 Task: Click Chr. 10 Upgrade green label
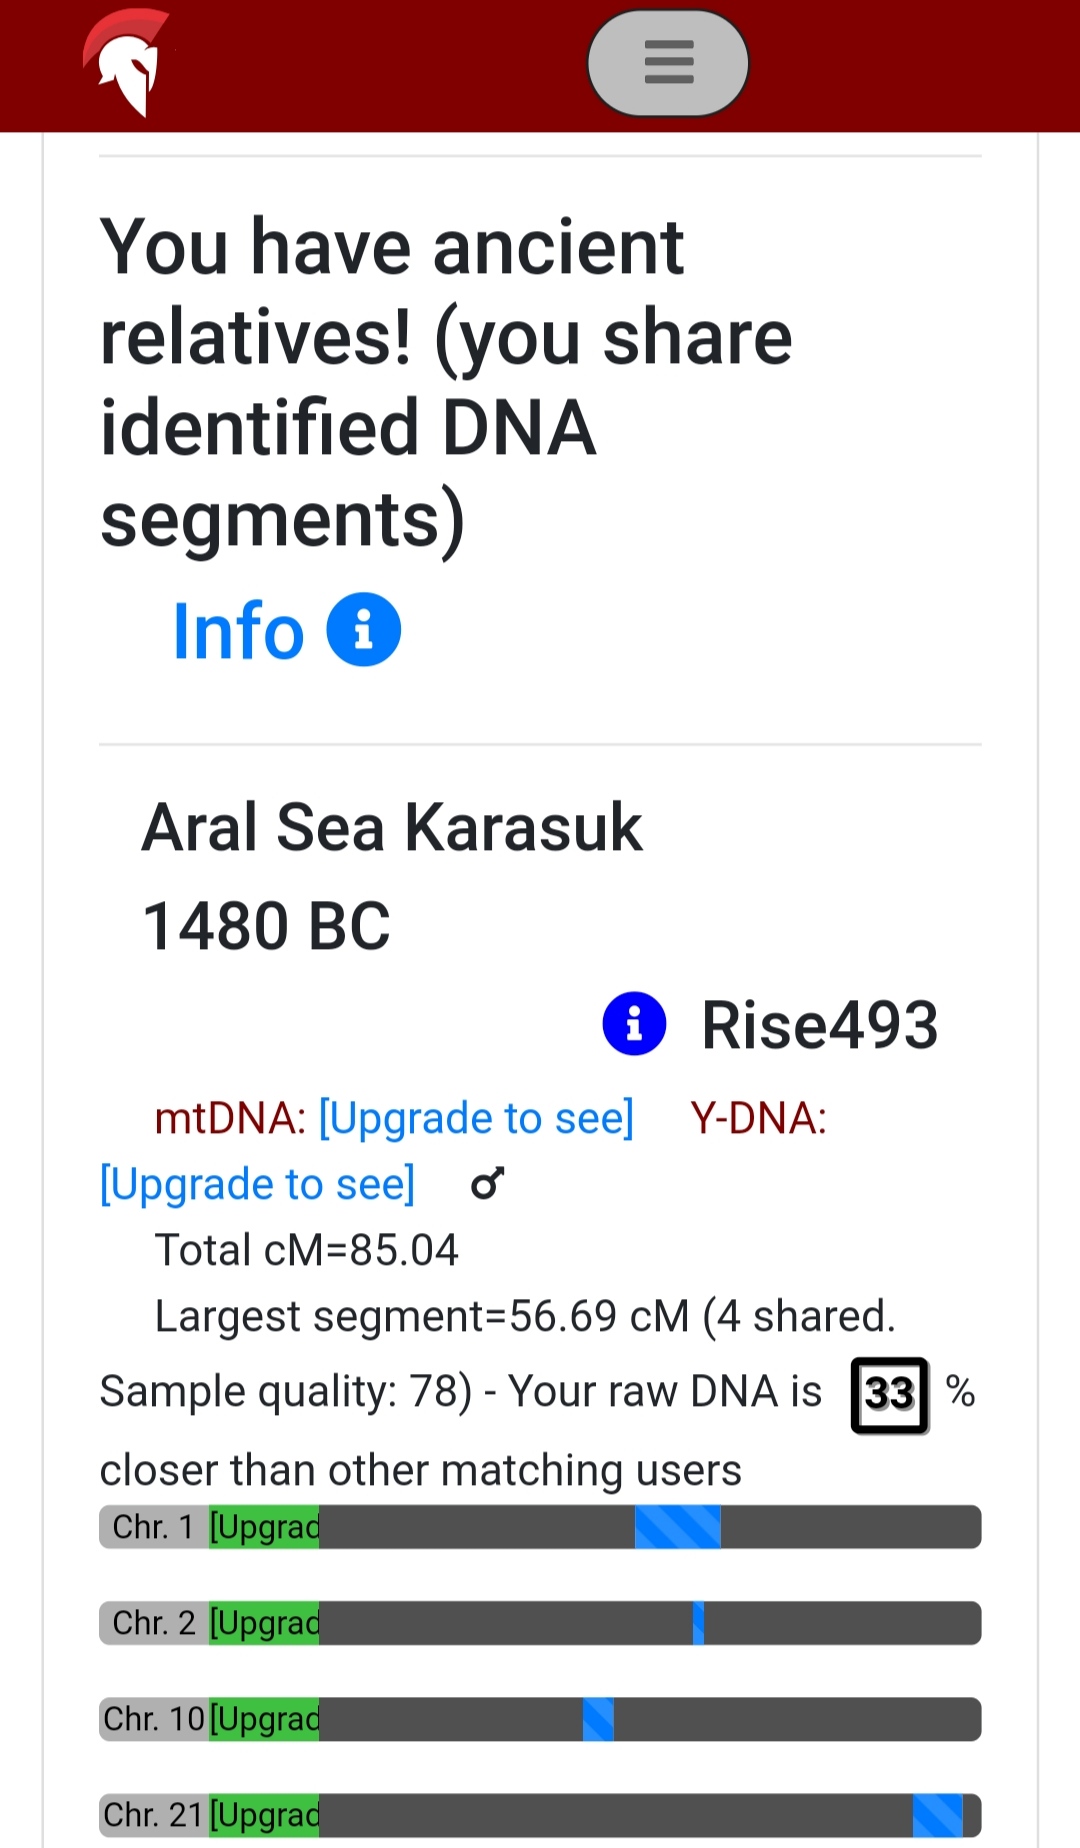[x=264, y=1719]
